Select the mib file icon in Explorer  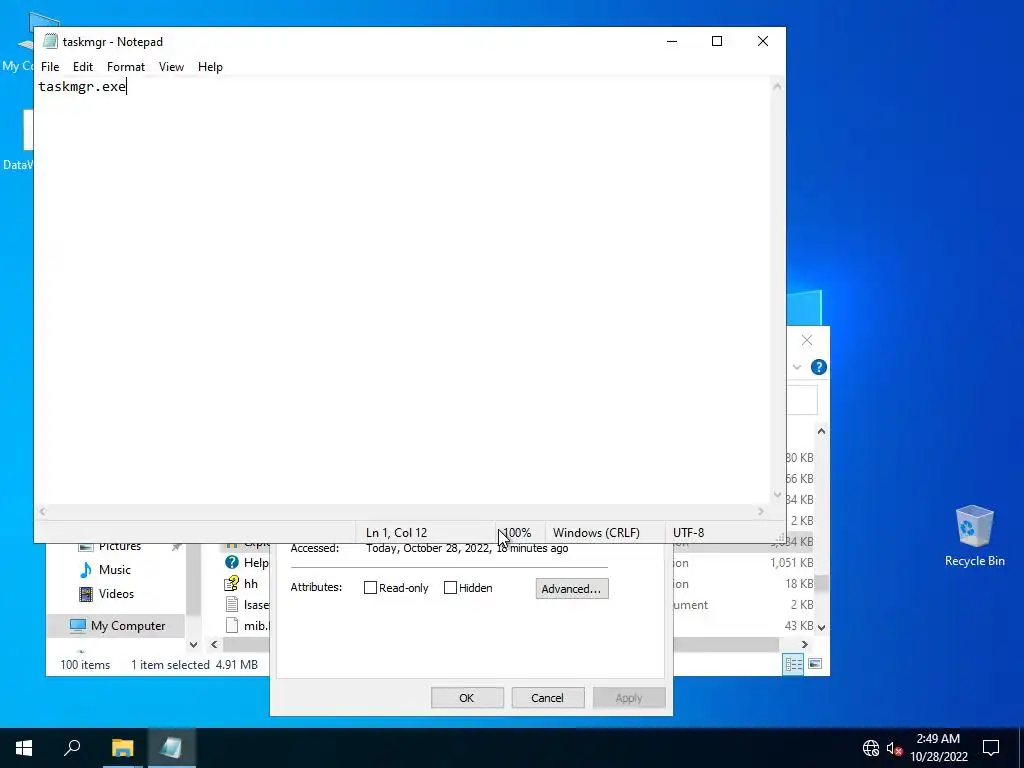pos(232,626)
